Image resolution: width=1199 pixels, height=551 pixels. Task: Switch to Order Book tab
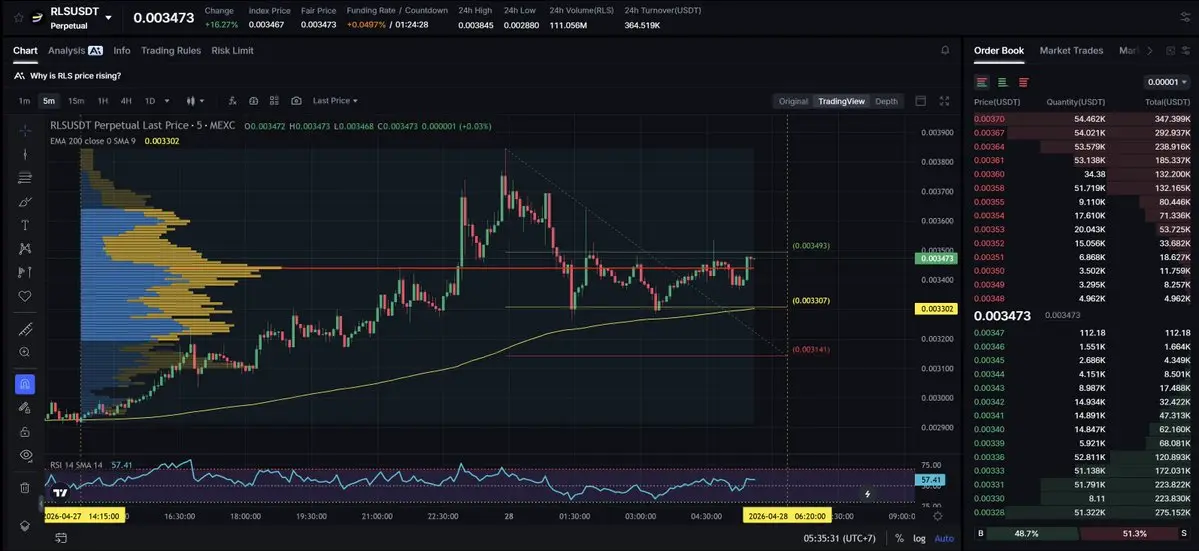click(x=999, y=50)
